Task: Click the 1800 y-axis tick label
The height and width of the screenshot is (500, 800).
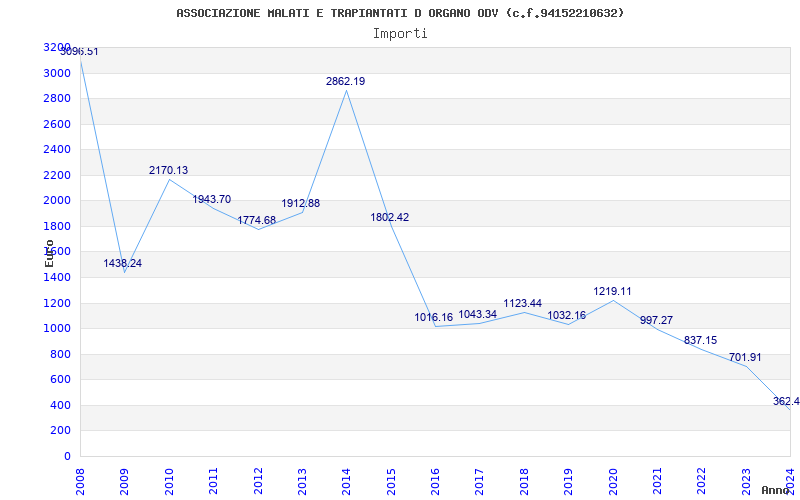Action: pyautogui.click(x=57, y=227)
